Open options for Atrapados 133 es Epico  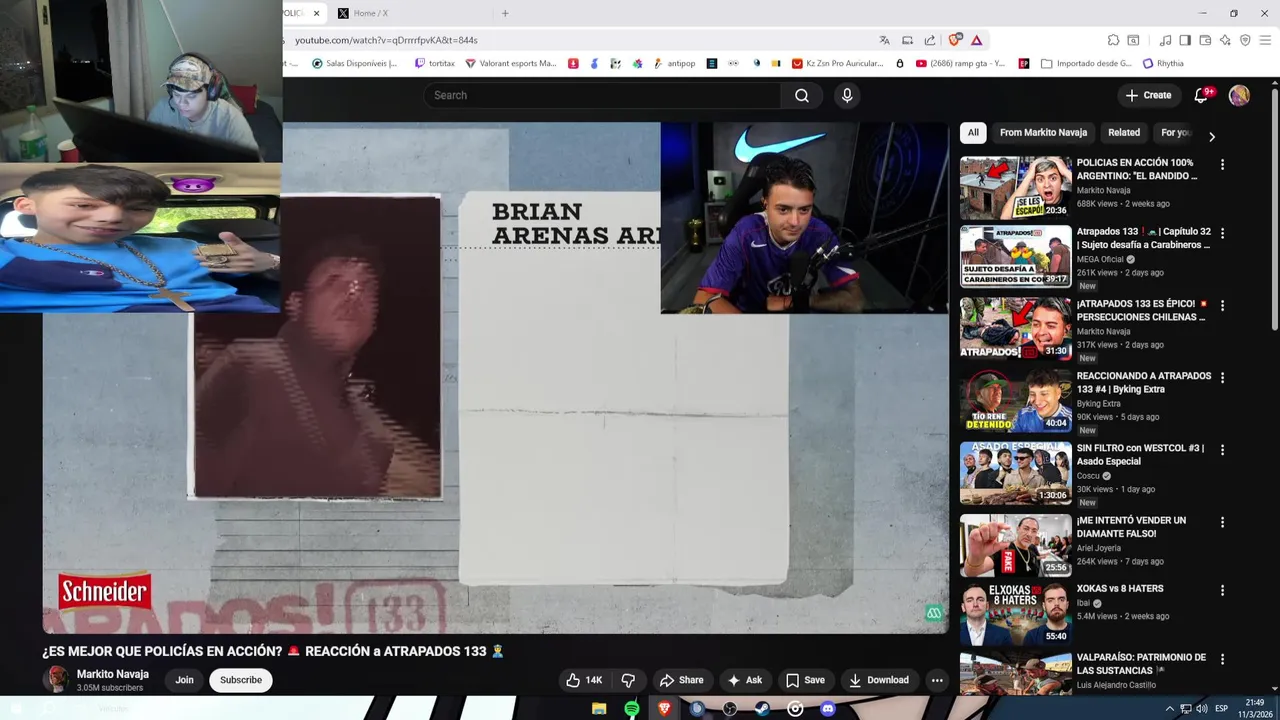[1222, 305]
